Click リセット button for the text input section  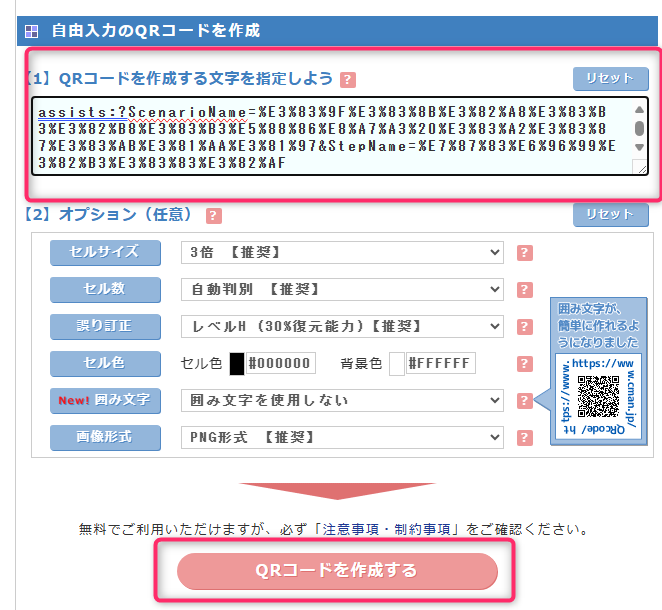tap(610, 79)
